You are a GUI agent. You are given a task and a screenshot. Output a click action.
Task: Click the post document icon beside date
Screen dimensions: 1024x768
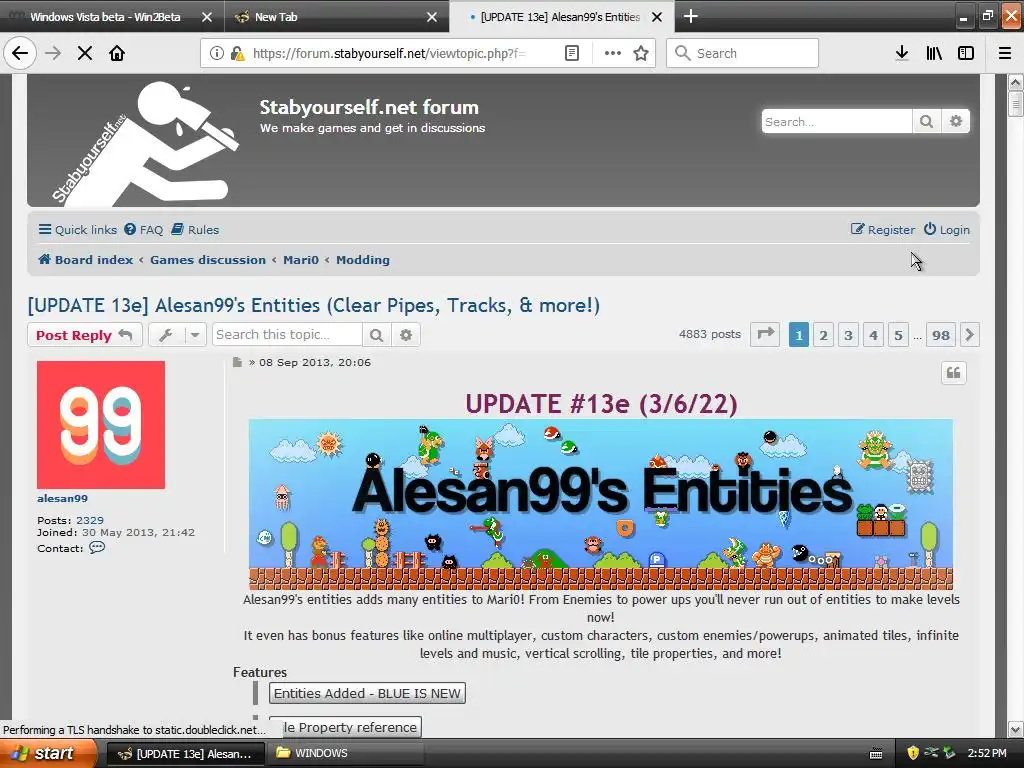coord(237,362)
